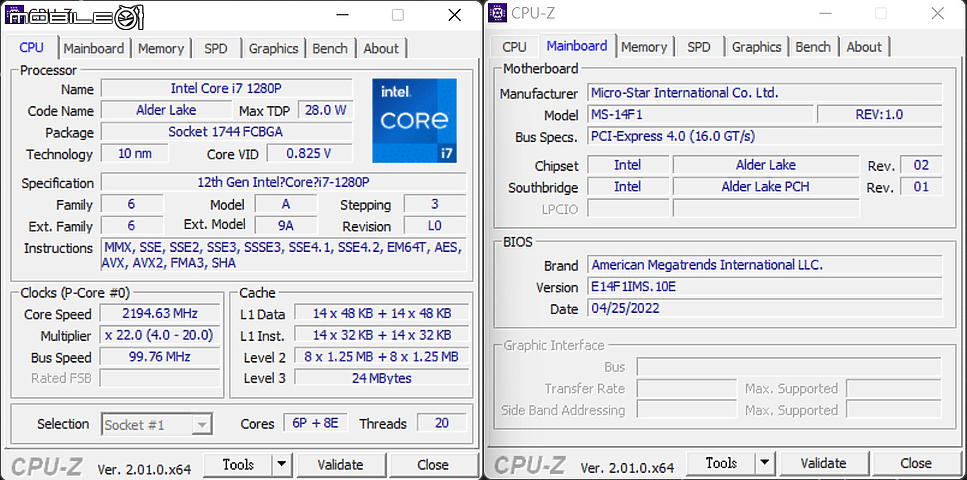Switch to the CPU tab in right window
This screenshot has height=480, width=967.
click(x=514, y=47)
